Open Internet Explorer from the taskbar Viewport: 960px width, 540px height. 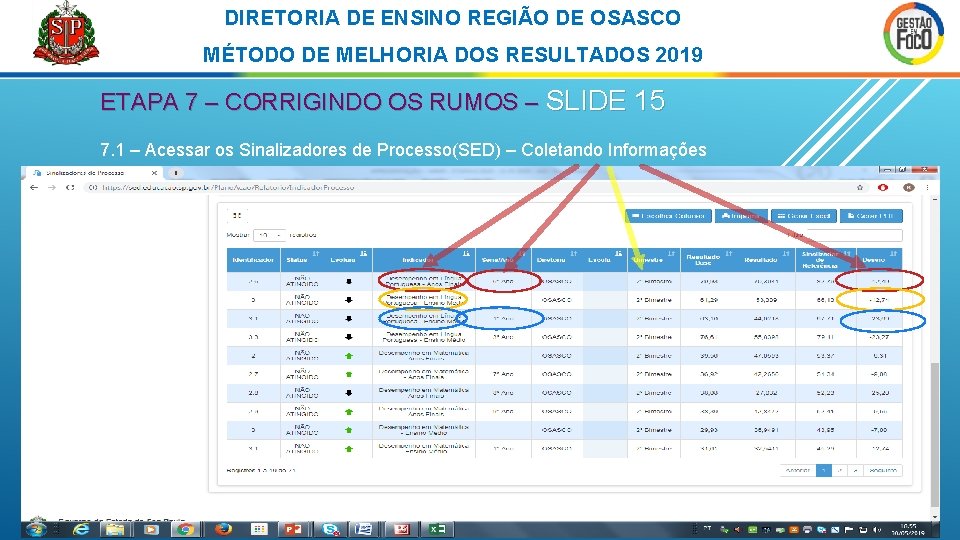tap(81, 530)
